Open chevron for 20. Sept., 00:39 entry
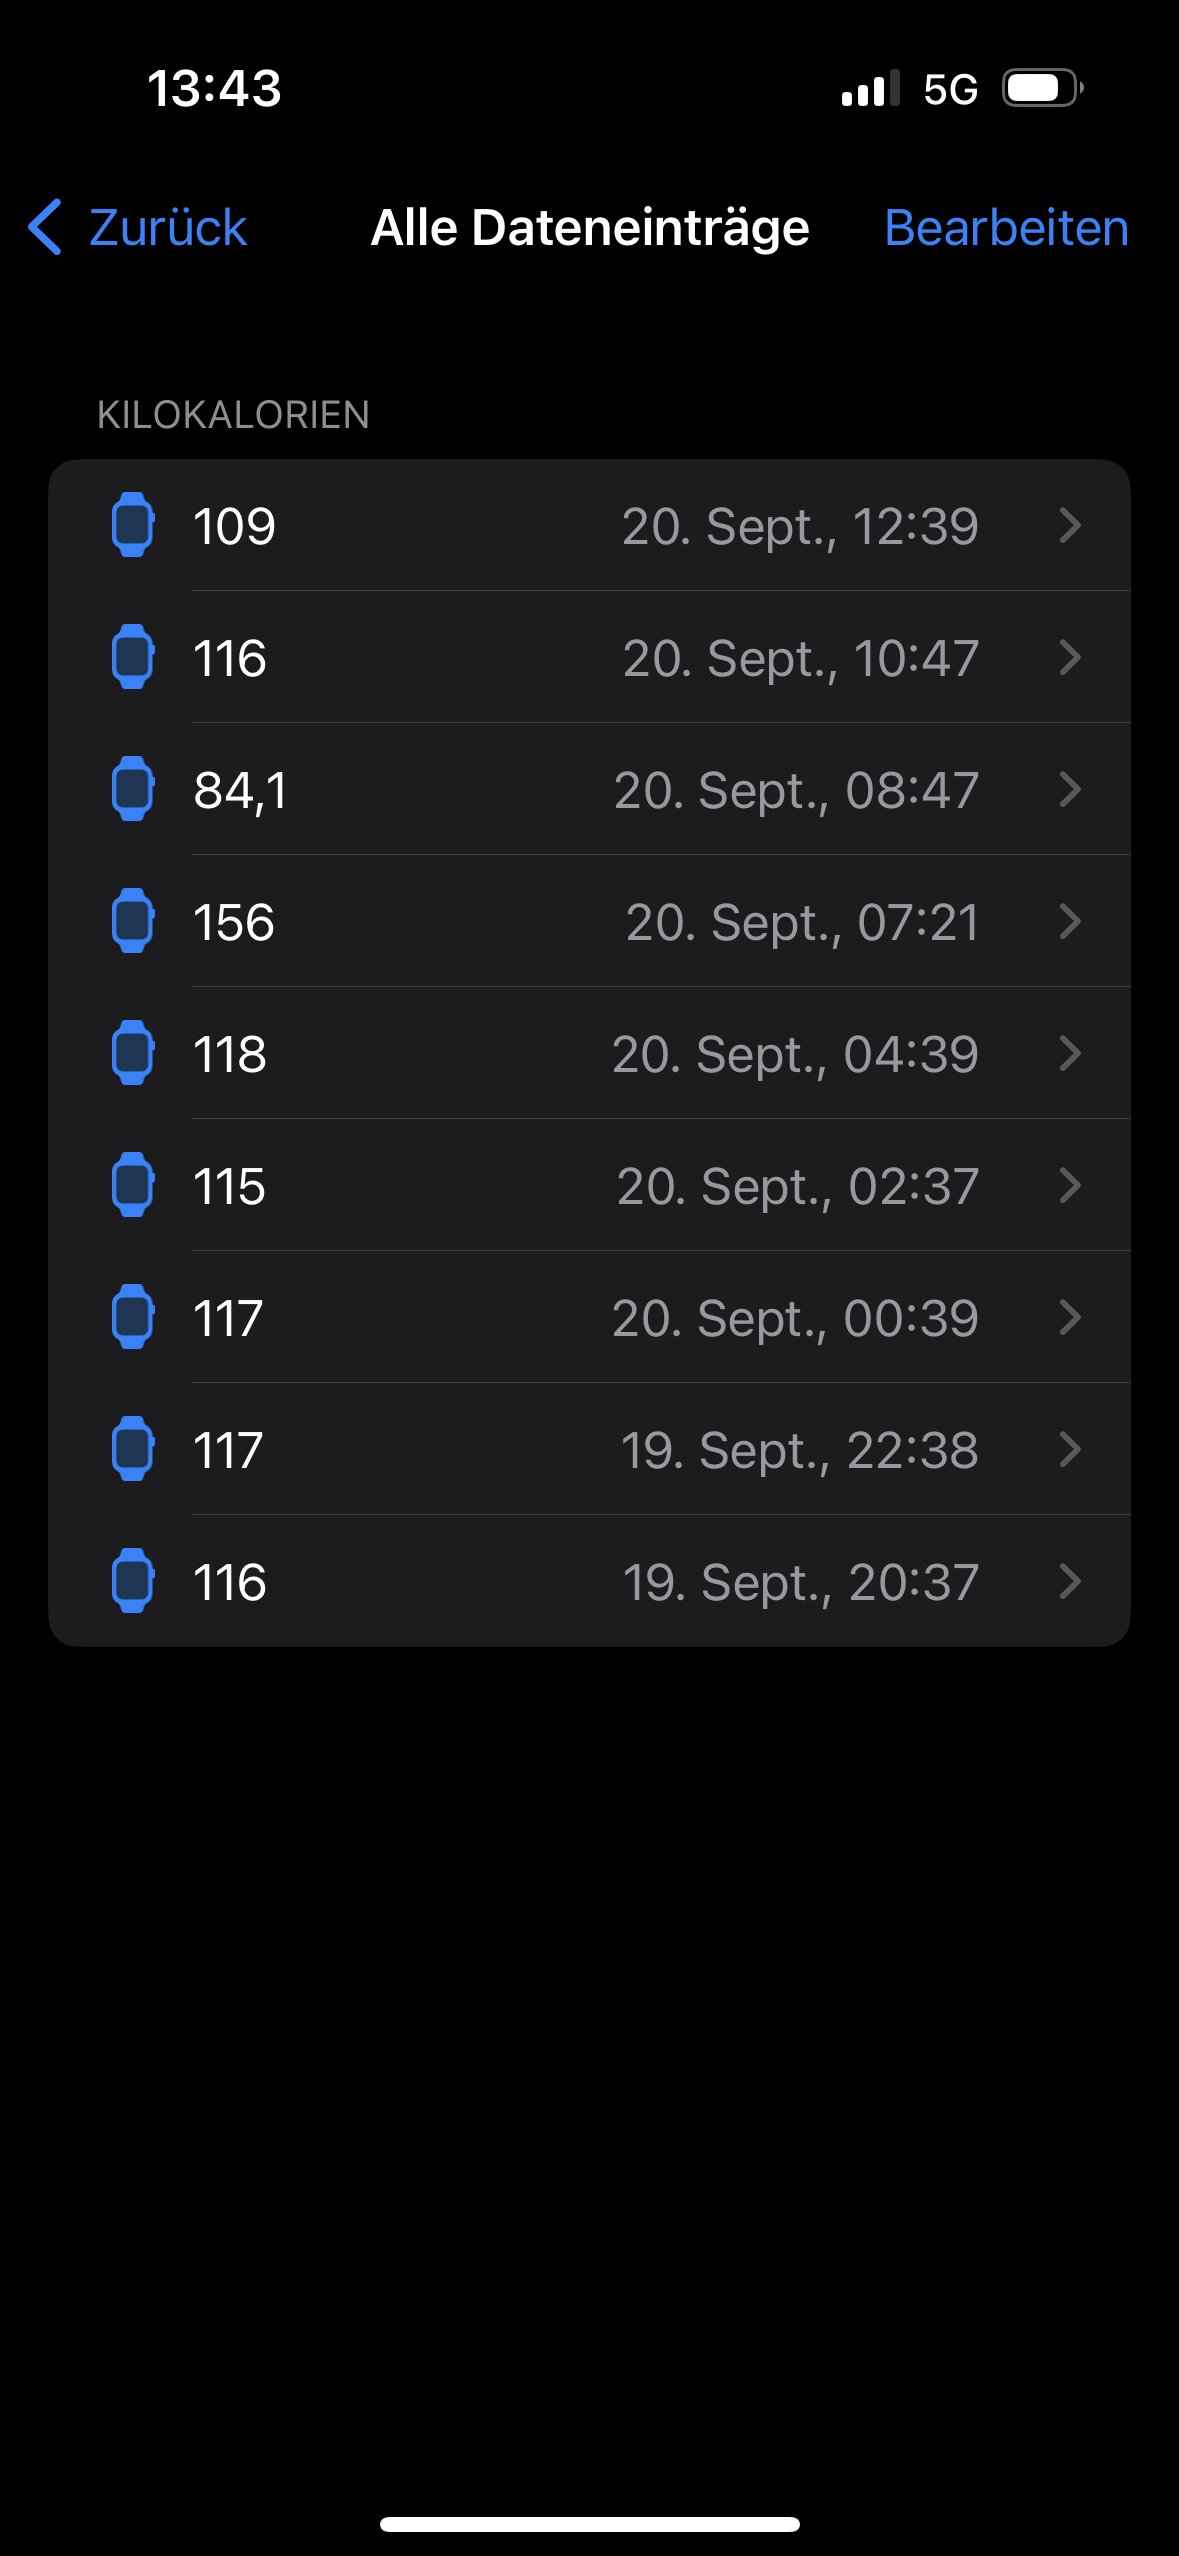Viewport: 1179px width, 2556px height. click(x=1069, y=1317)
